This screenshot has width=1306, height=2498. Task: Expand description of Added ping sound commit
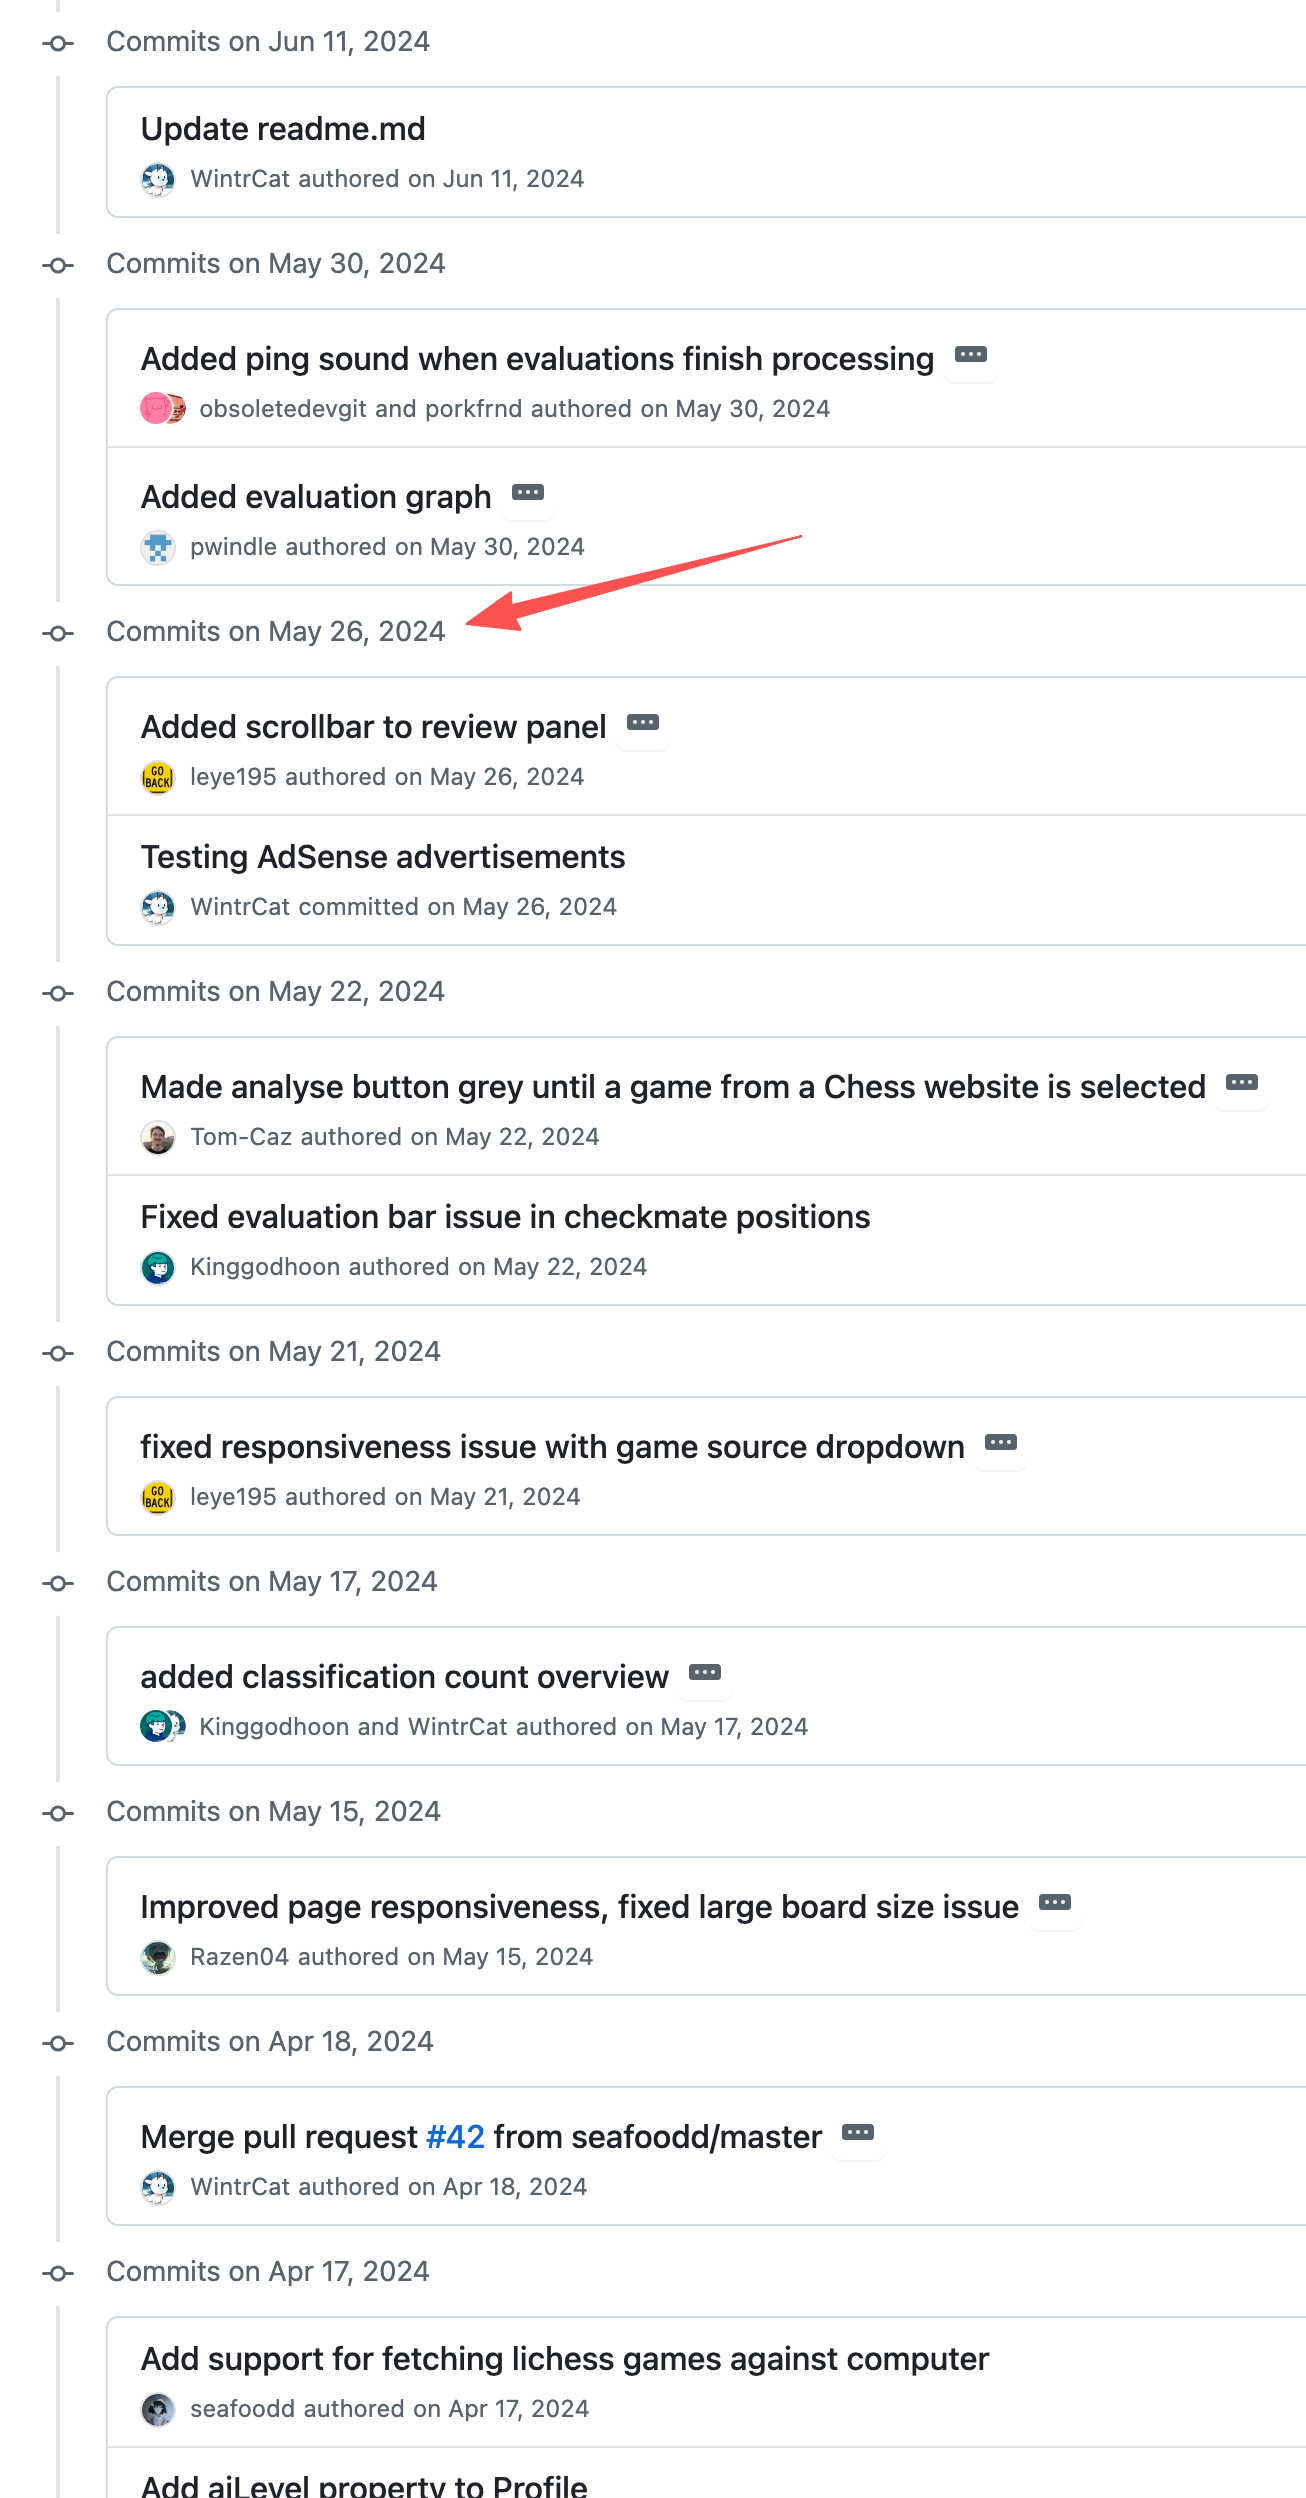971,355
